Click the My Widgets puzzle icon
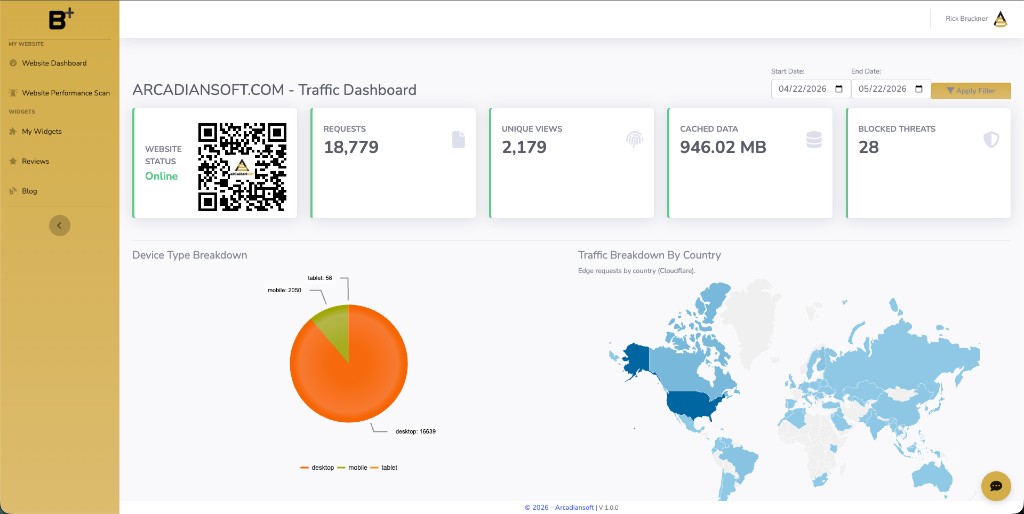Image resolution: width=1024 pixels, height=514 pixels. 13,131
